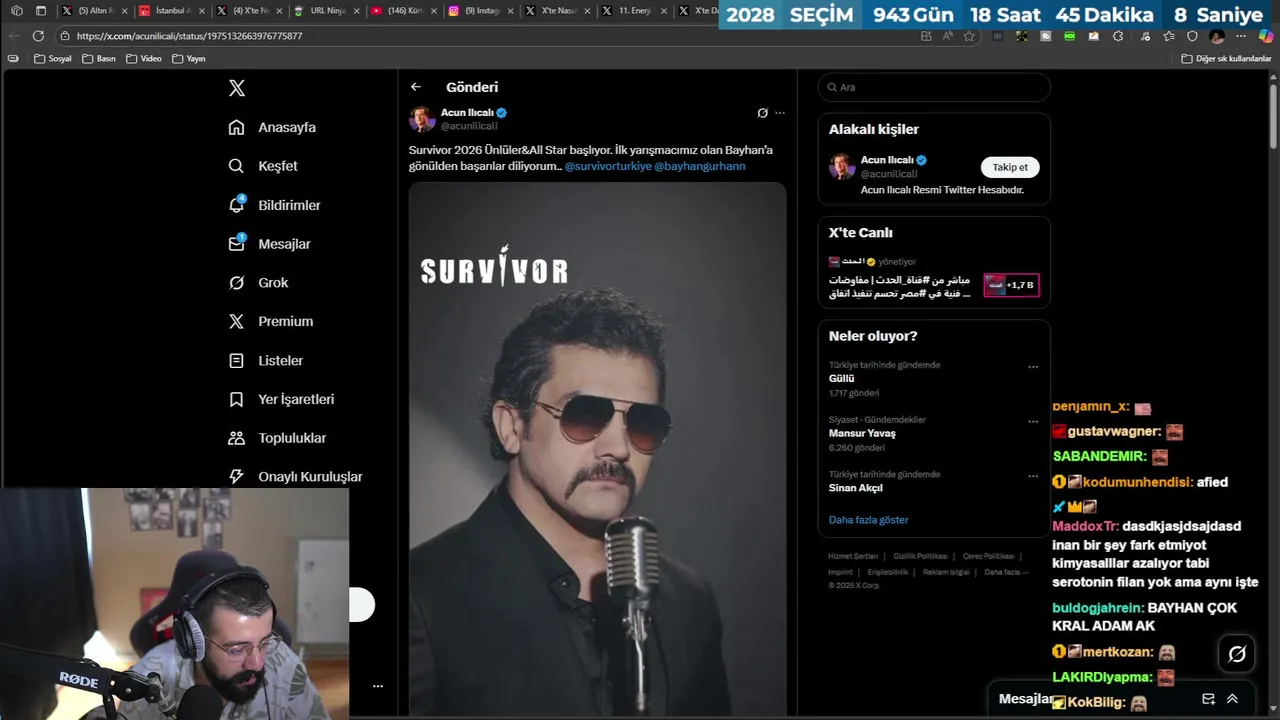
Task: Click Reklam bilgisi footer link
Action: 946,572
